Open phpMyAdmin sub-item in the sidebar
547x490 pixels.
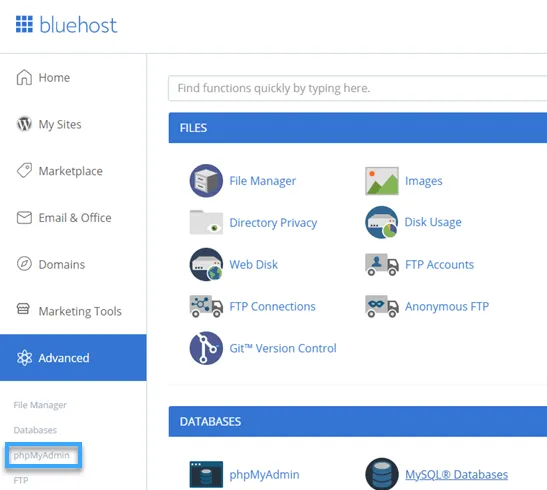click(42, 455)
